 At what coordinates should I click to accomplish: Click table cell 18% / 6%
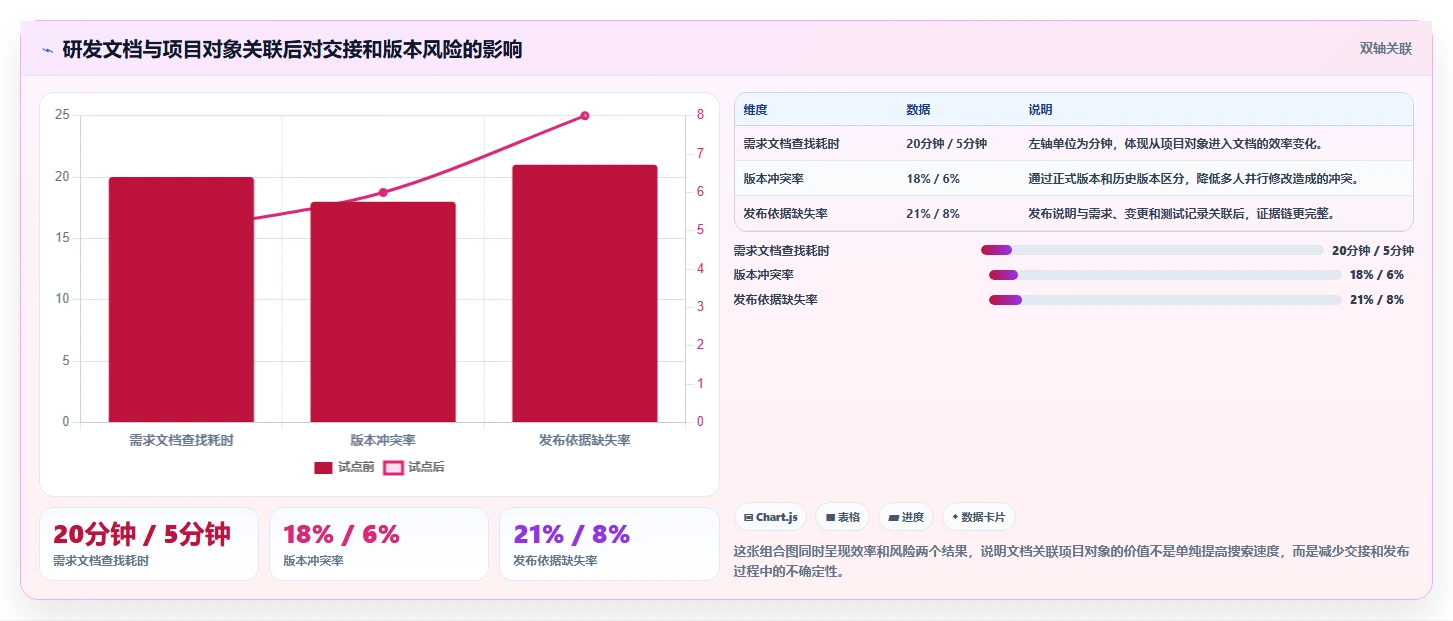[x=933, y=179]
